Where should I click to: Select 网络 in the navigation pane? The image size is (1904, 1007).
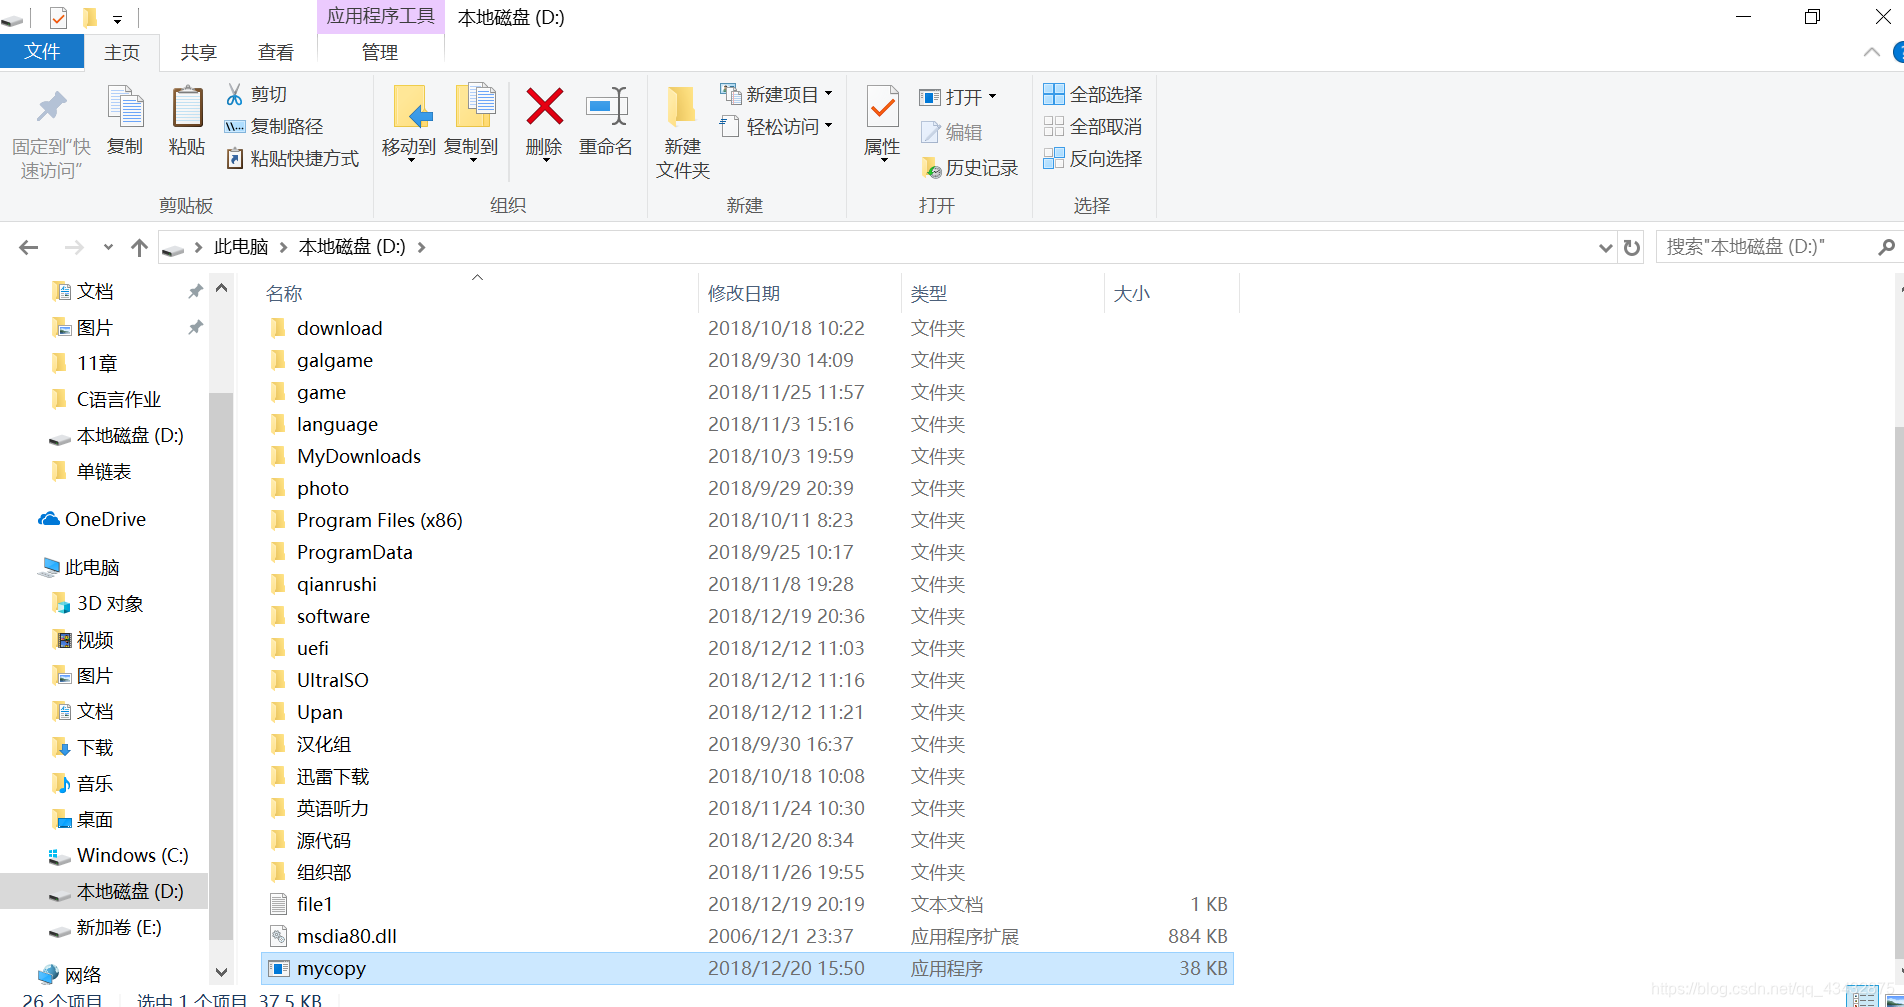pos(70,975)
